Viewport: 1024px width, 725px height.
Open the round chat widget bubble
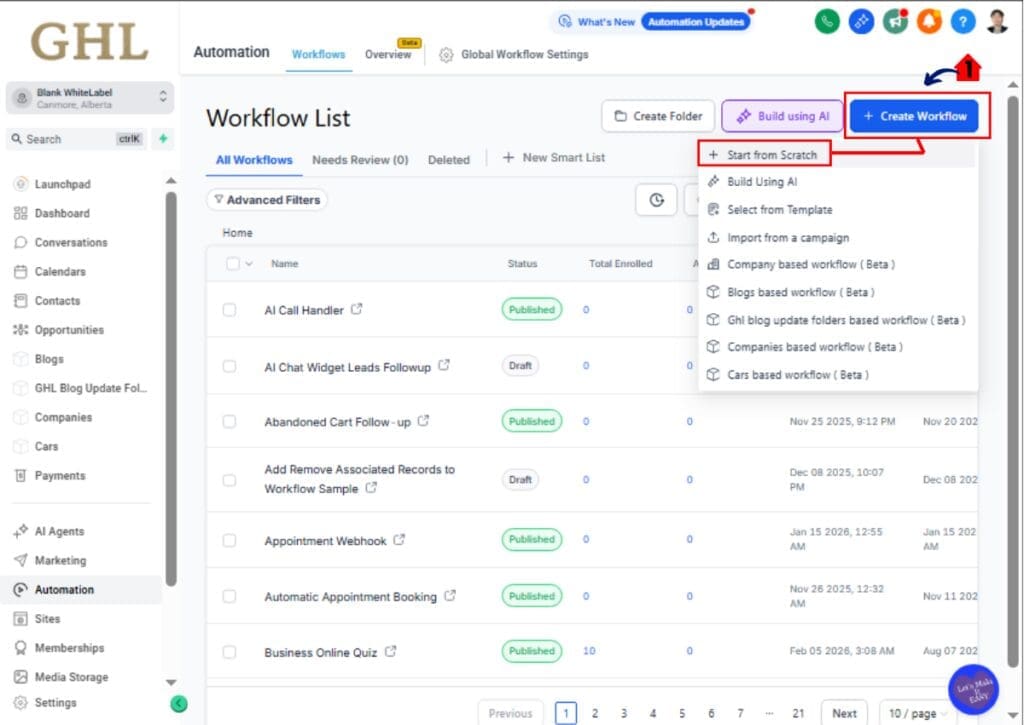pos(974,689)
